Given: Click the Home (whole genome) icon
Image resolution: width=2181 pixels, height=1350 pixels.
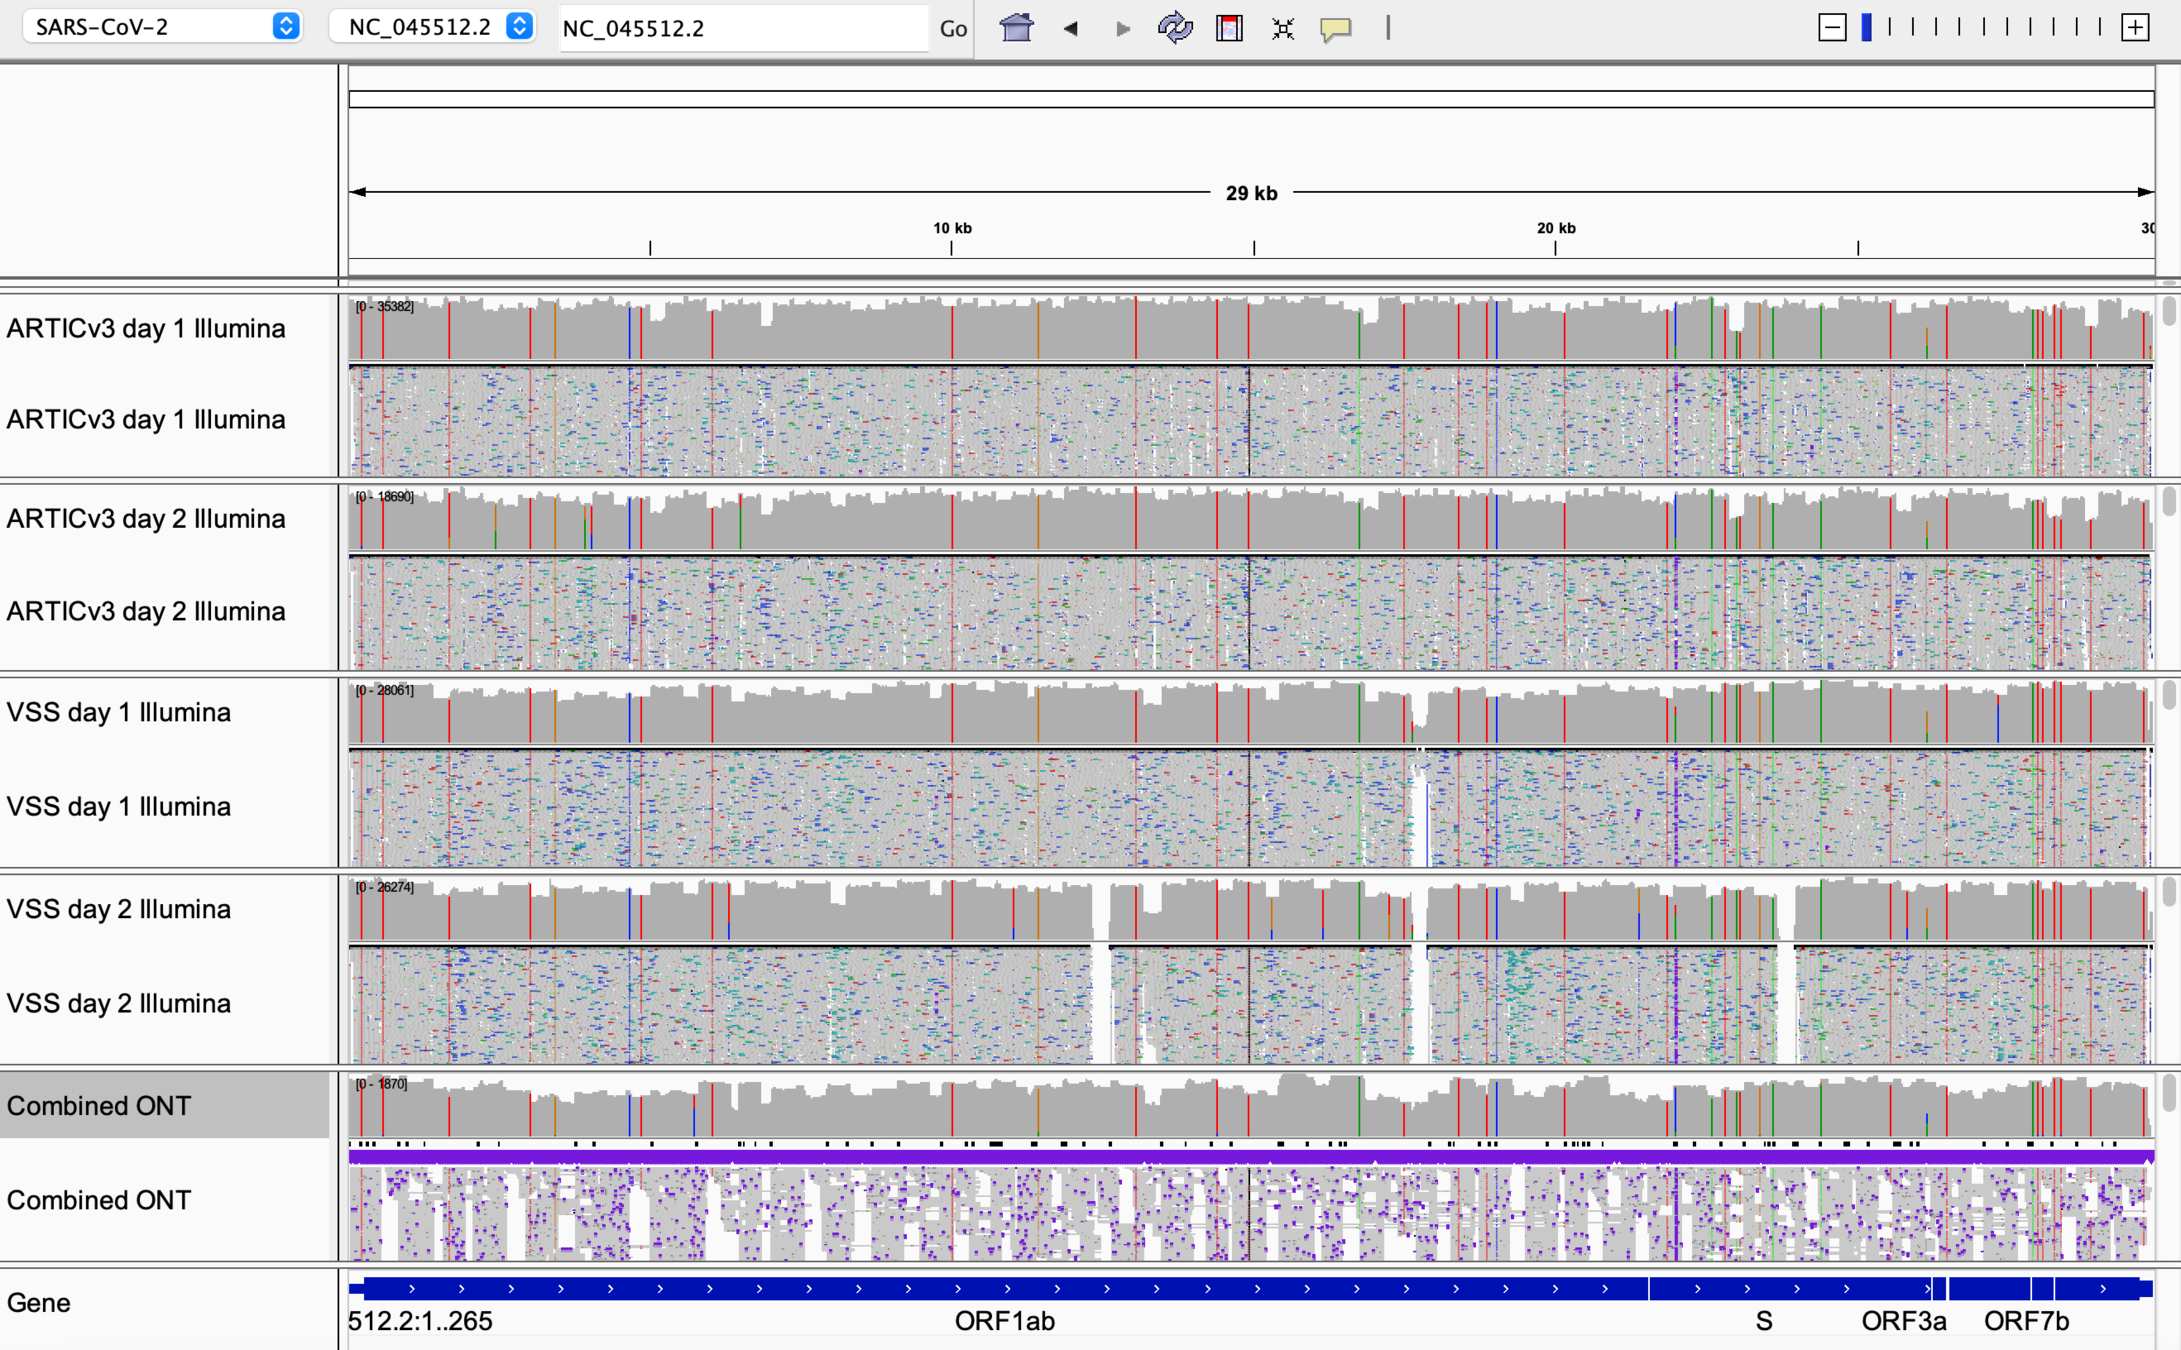Looking at the screenshot, I should pos(1016,27).
